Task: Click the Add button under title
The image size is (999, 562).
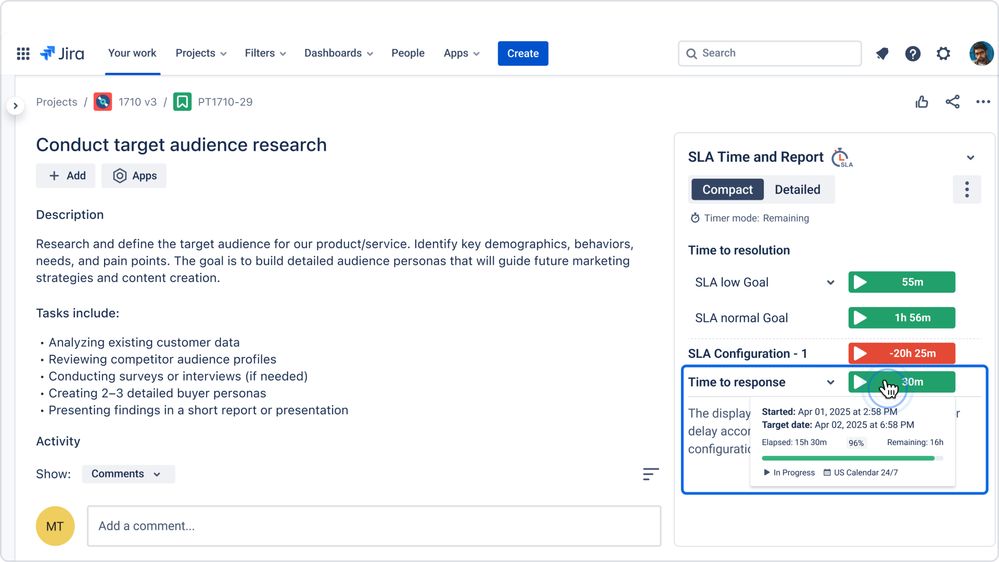Action: [x=66, y=176]
